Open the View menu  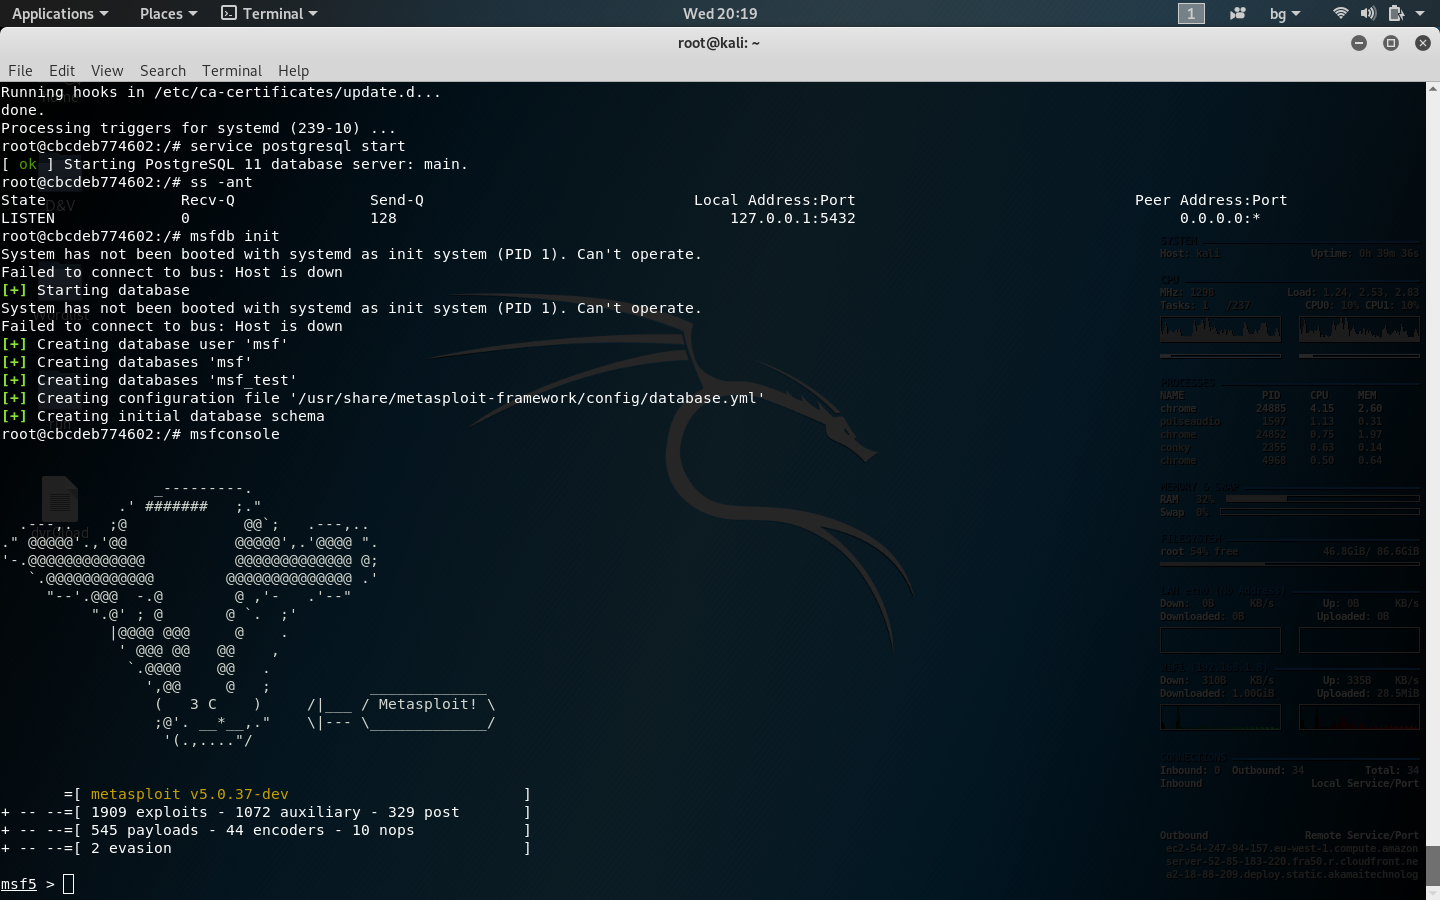click(x=107, y=71)
